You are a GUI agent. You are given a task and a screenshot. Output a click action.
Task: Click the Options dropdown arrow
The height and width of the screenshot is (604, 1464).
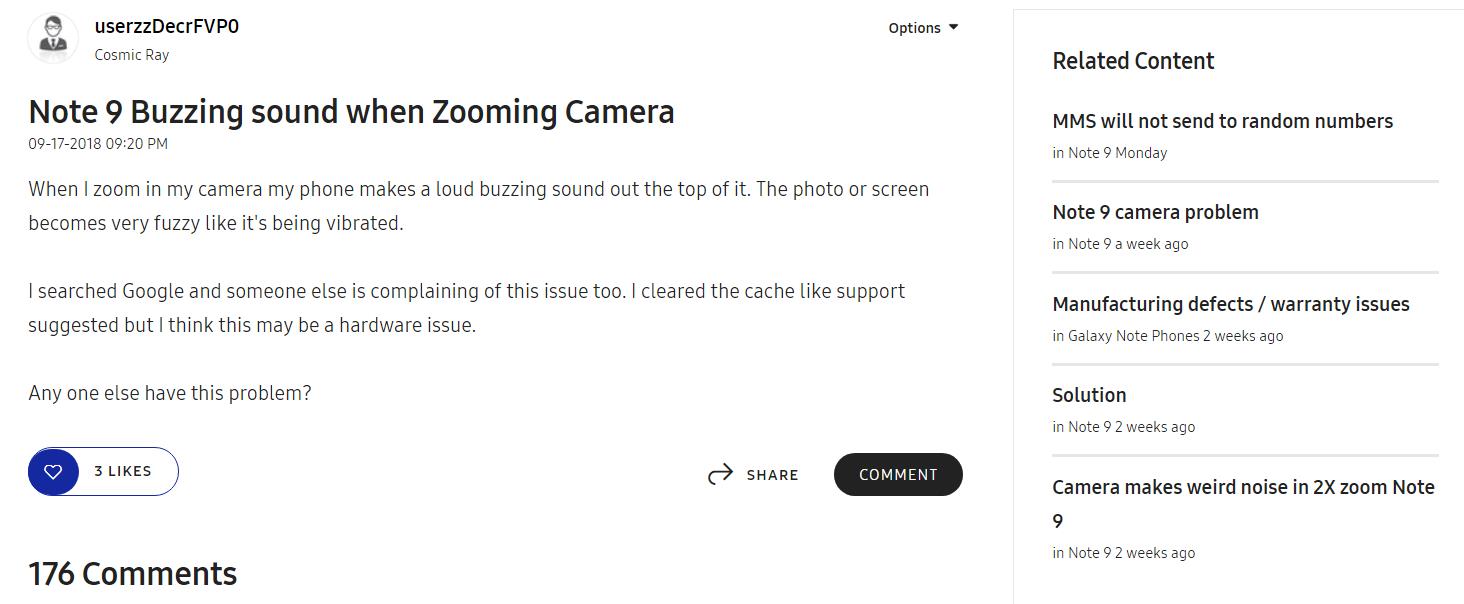(x=953, y=27)
